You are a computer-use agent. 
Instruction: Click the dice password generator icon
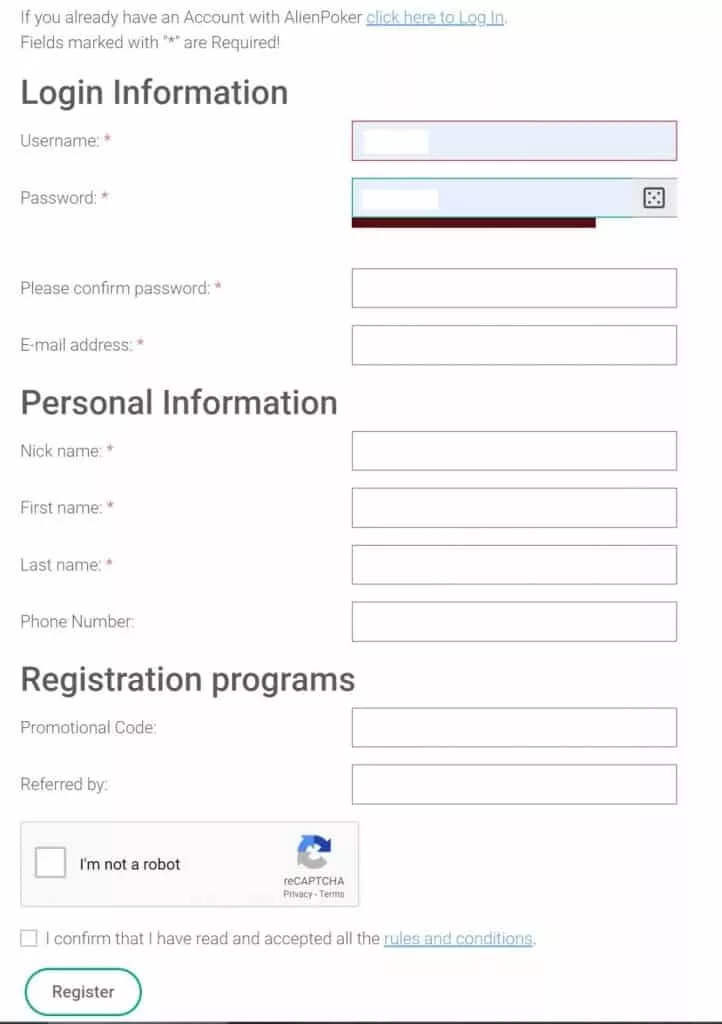[x=654, y=198]
